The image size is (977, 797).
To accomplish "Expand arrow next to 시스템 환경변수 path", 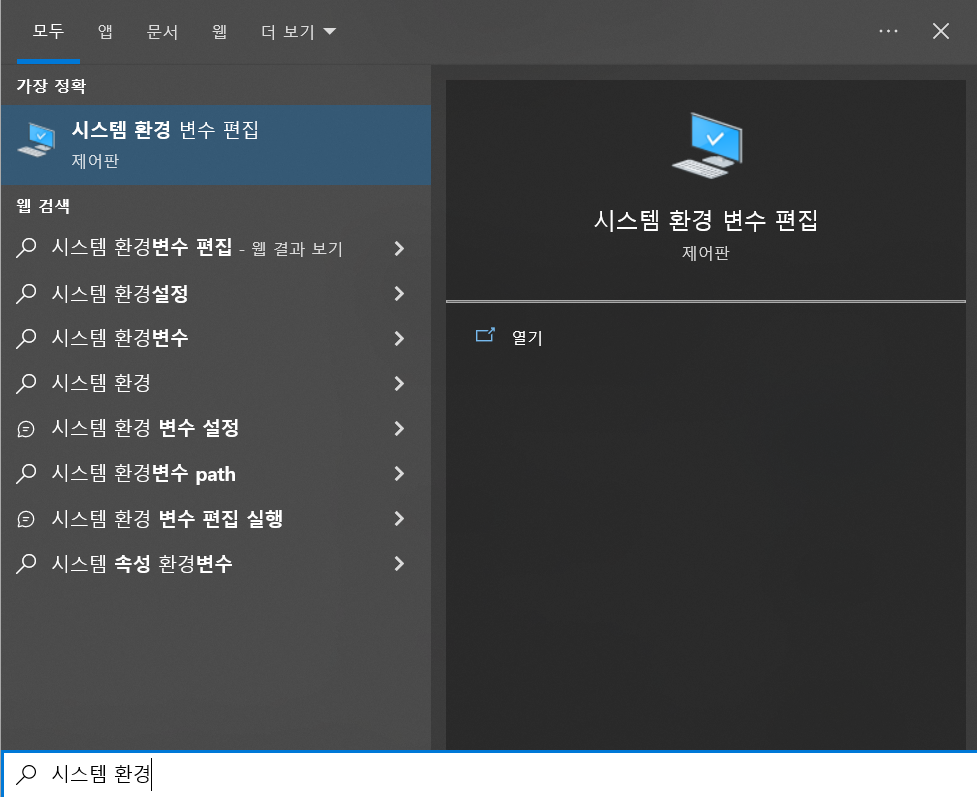I will pyautogui.click(x=399, y=474).
